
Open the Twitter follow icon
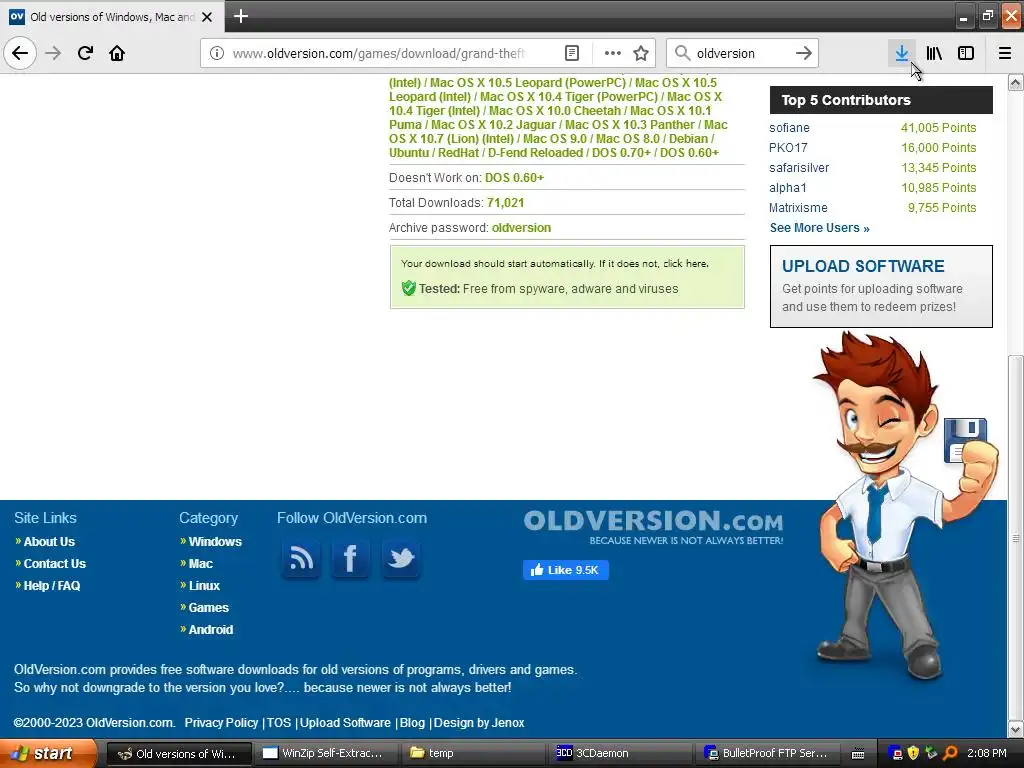tap(400, 558)
